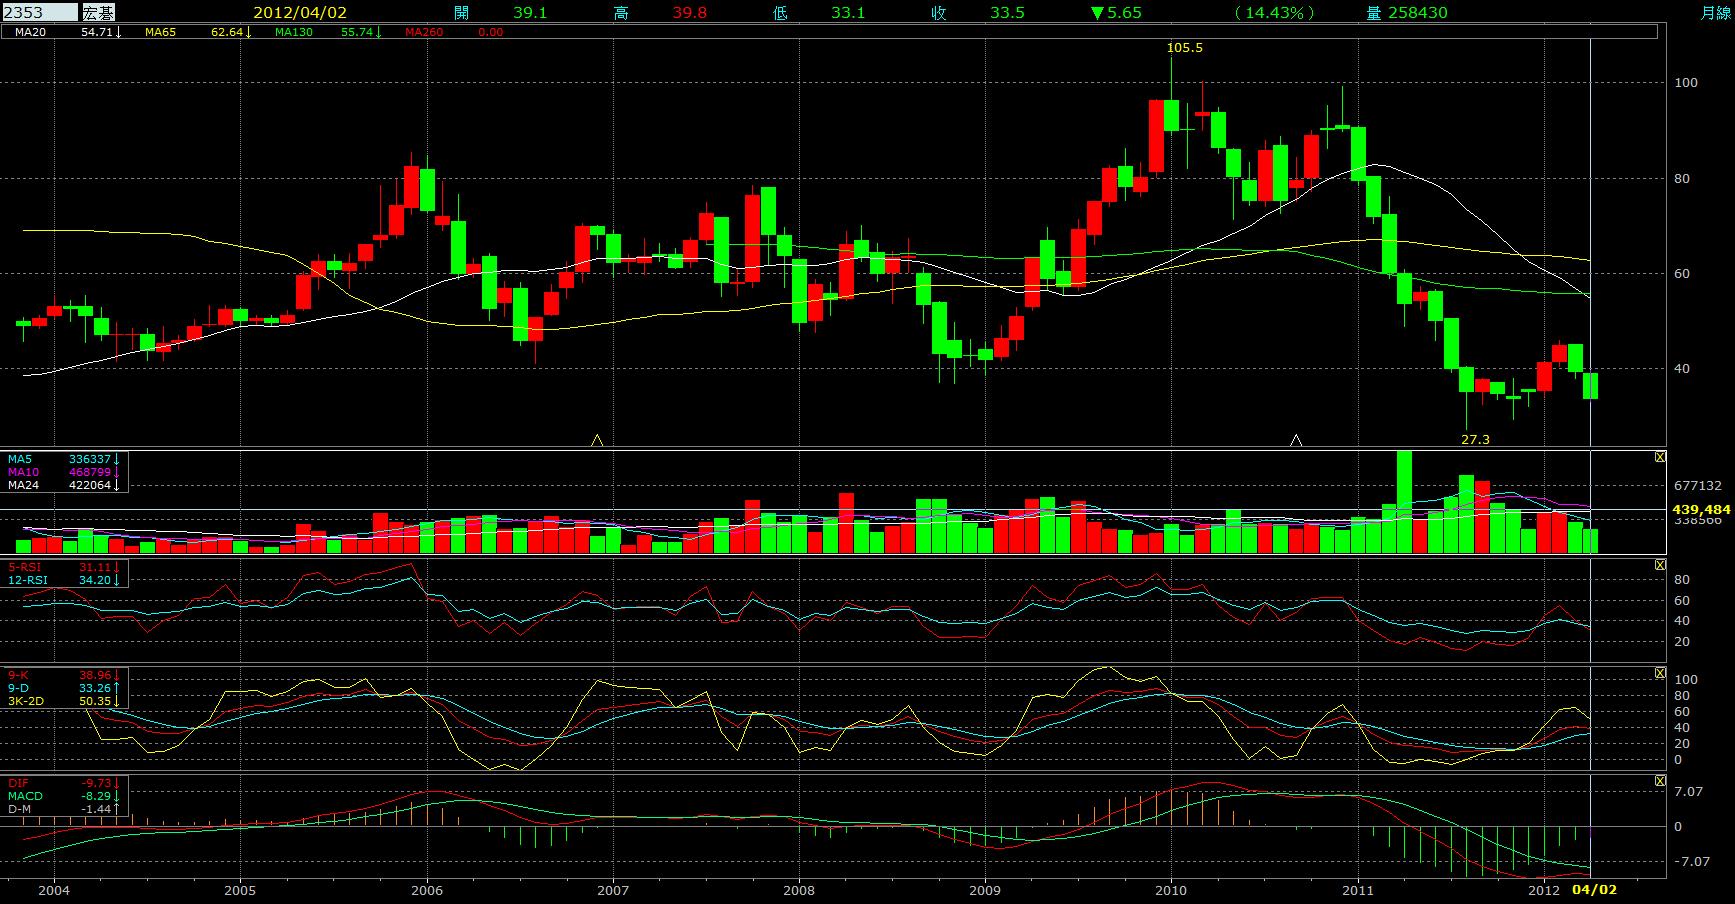This screenshot has height=904, width=1735.
Task: Click the stock code field showing 2353
Action: pyautogui.click(x=39, y=12)
